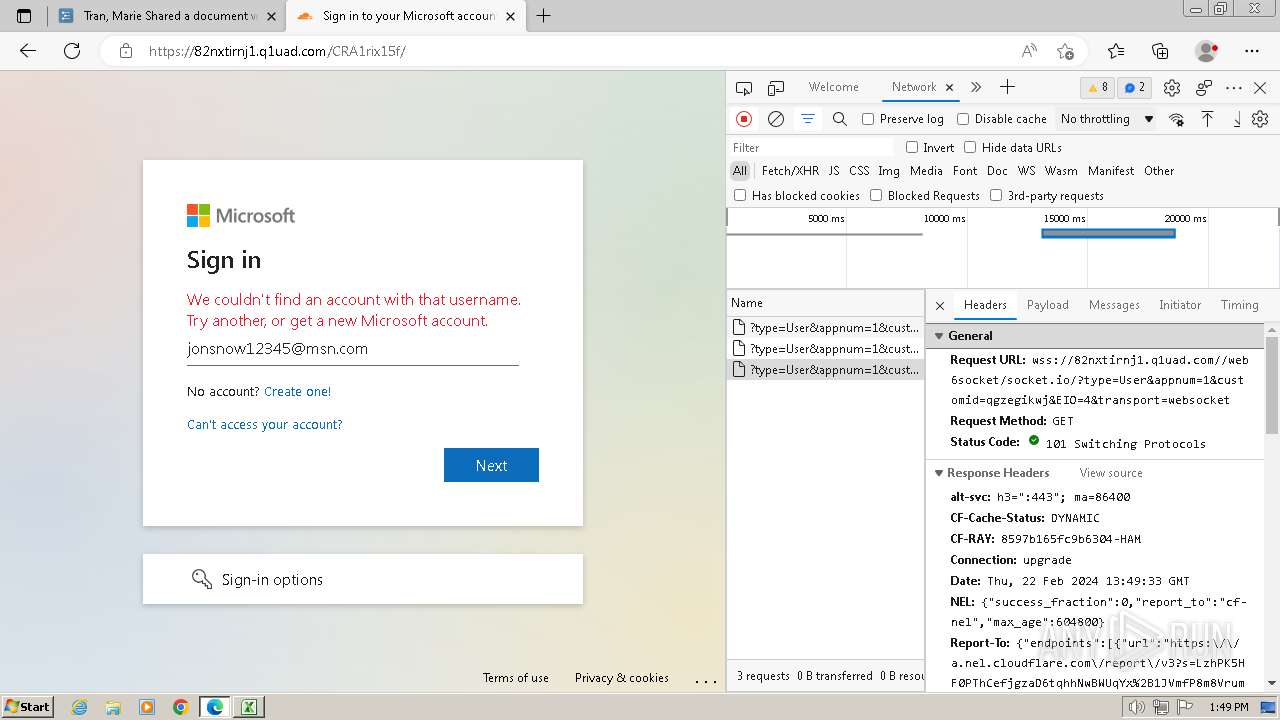Open the Windows Start button
Image resolution: width=1280 pixels, height=720 pixels.
pyautogui.click(x=28, y=706)
